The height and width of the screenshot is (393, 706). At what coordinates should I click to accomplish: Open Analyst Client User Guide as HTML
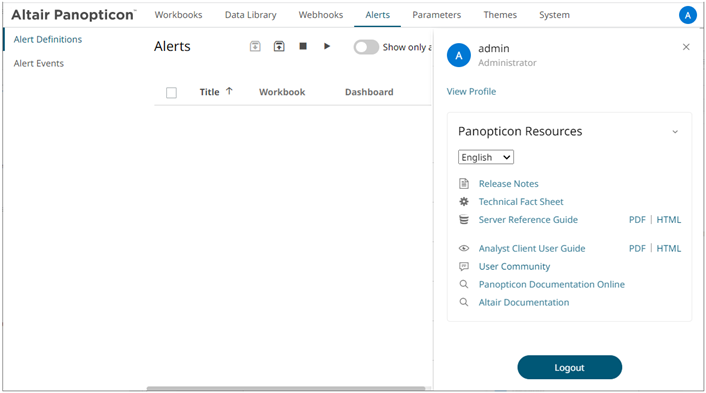[x=669, y=248]
